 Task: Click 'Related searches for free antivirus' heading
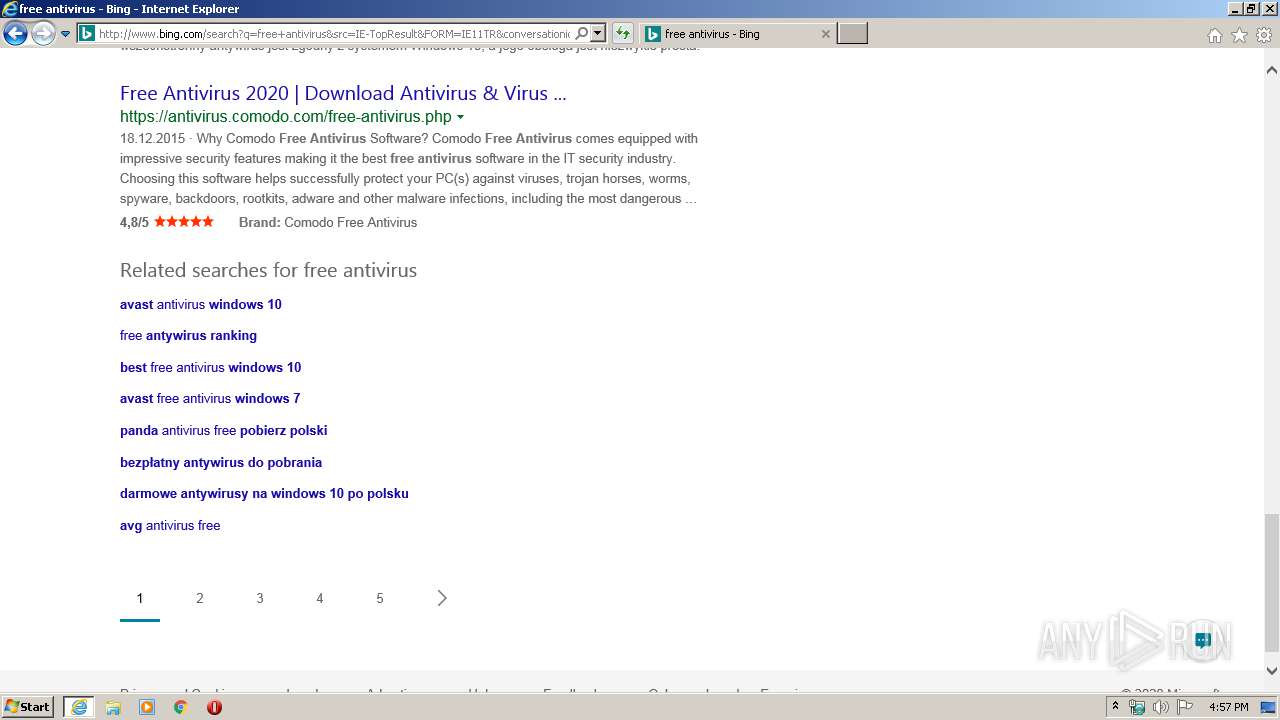coord(268,270)
